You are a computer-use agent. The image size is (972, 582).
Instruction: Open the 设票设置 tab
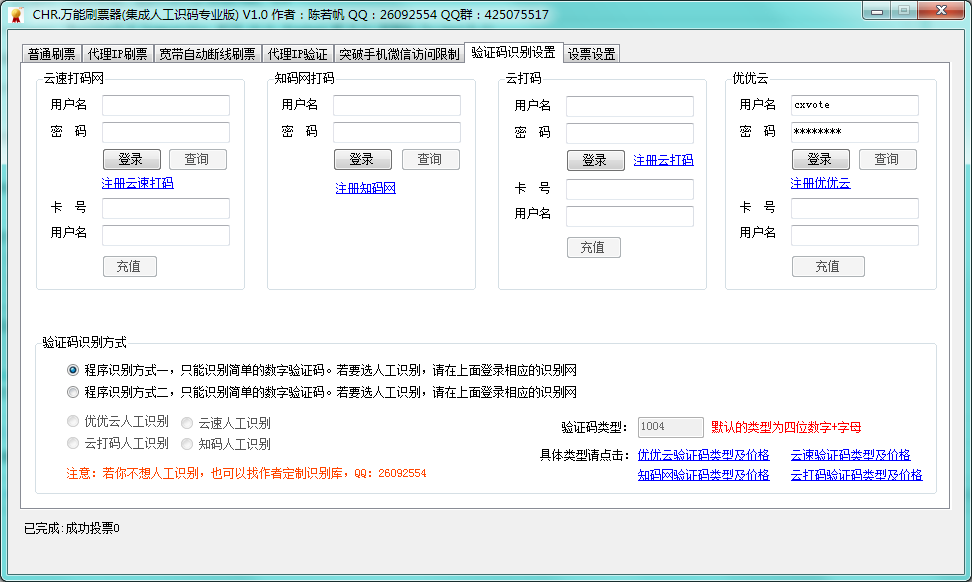(x=590, y=53)
